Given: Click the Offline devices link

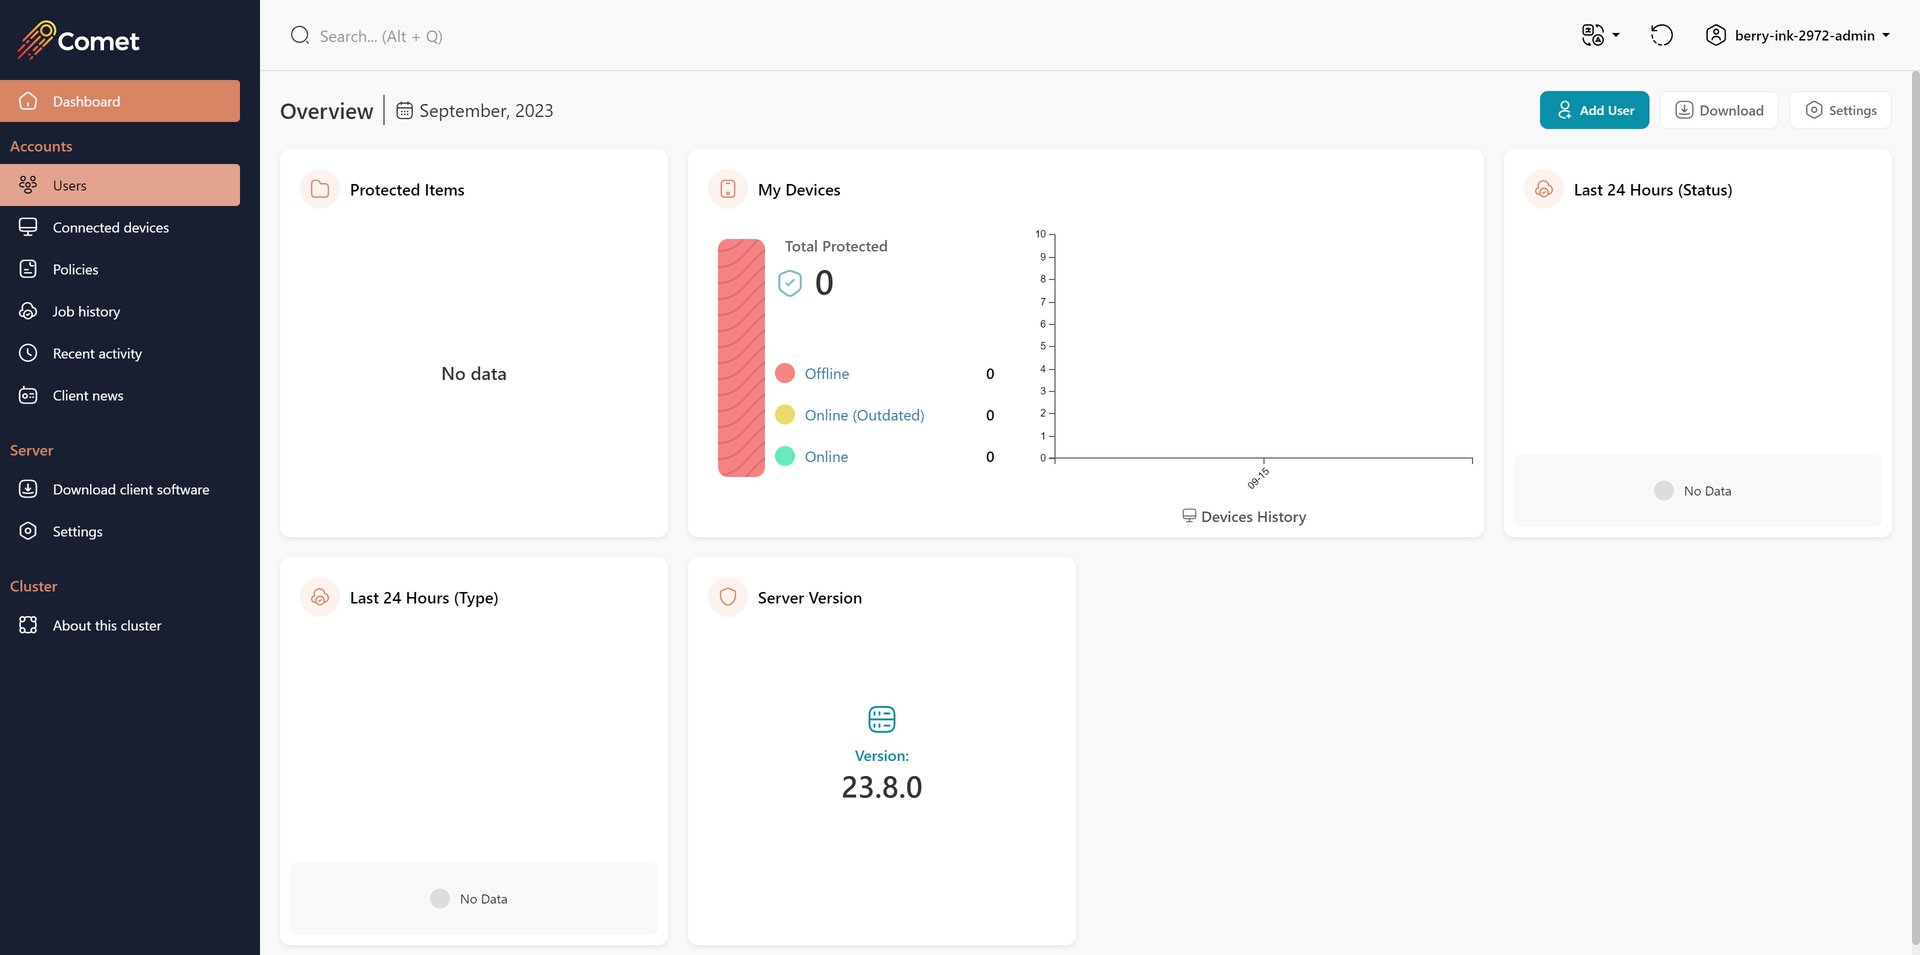Looking at the screenshot, I should point(827,373).
